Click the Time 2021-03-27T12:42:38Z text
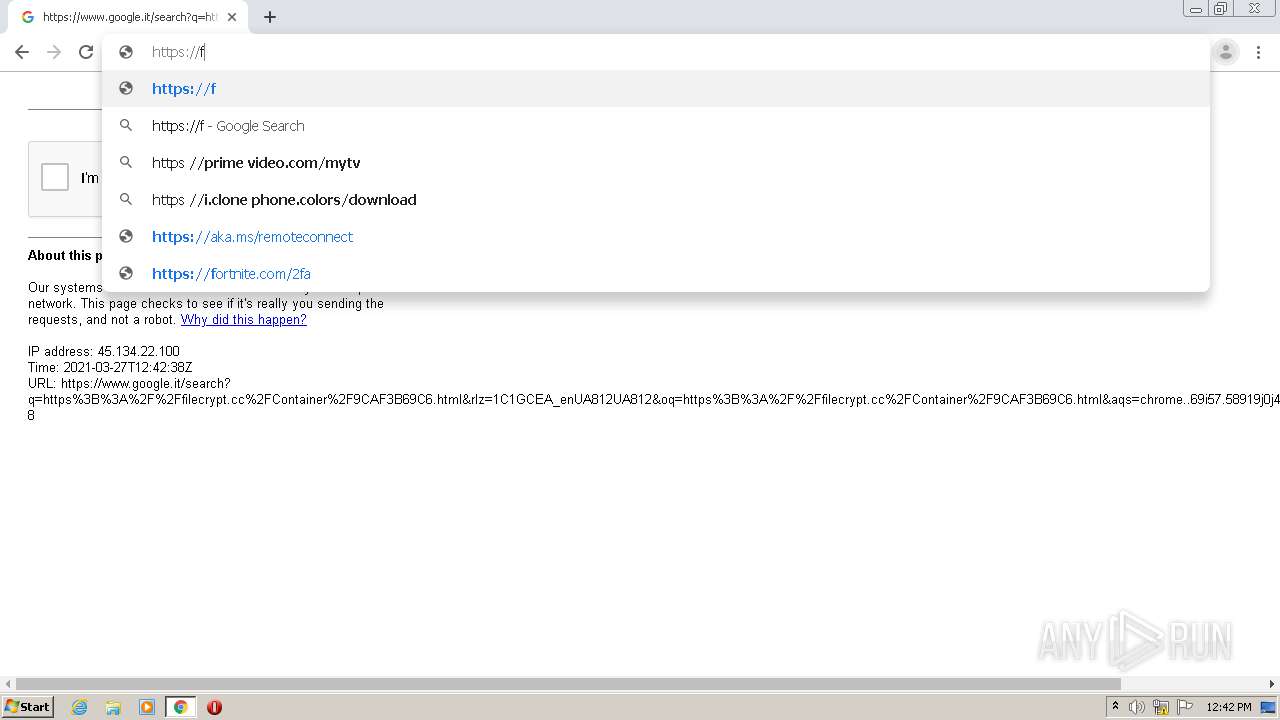 tap(110, 368)
